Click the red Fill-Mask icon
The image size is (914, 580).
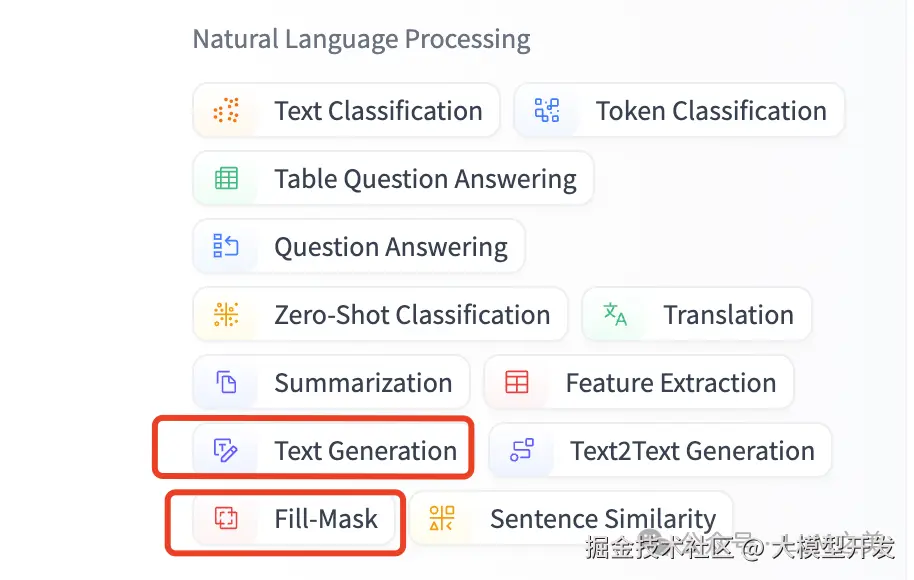(x=227, y=519)
